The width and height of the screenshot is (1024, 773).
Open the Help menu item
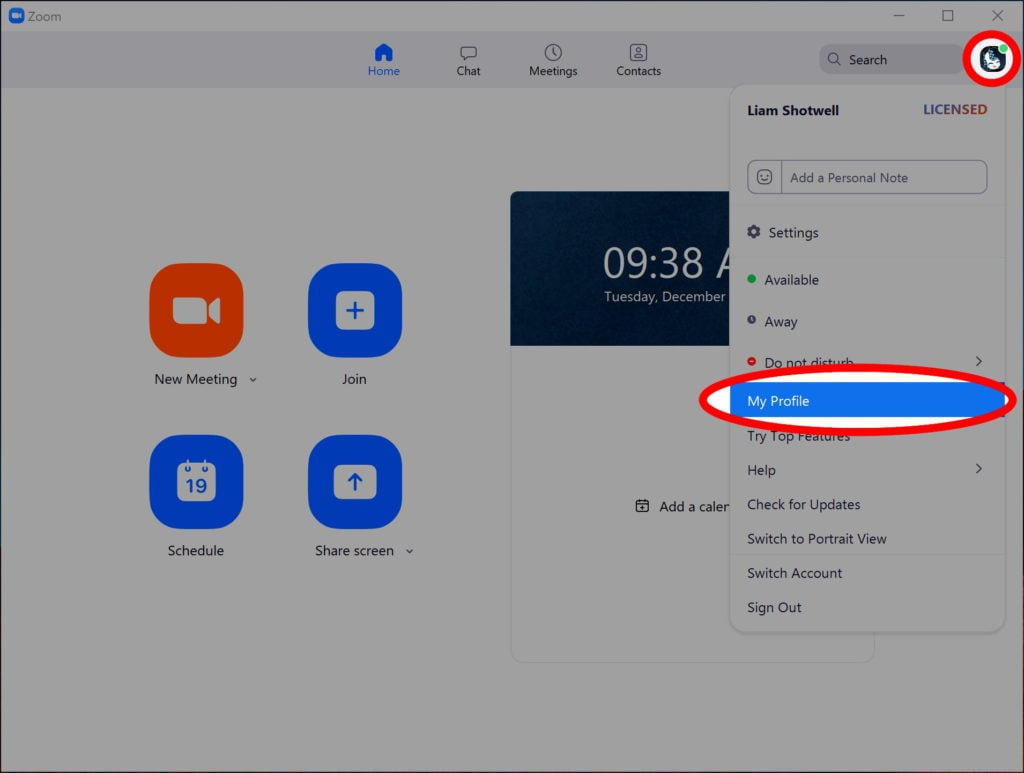867,469
